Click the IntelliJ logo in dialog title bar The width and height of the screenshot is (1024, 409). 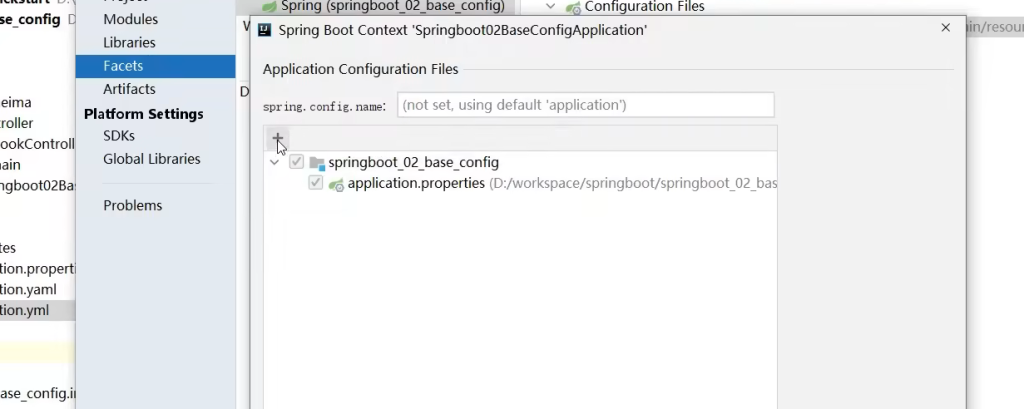pos(264,30)
